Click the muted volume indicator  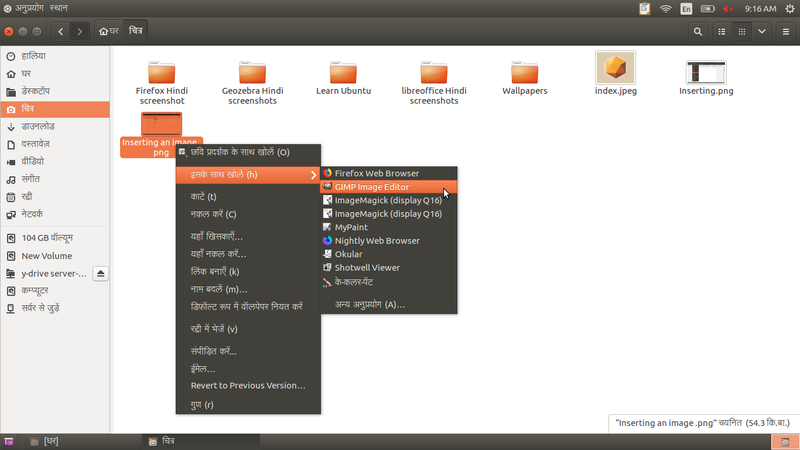coord(728,9)
